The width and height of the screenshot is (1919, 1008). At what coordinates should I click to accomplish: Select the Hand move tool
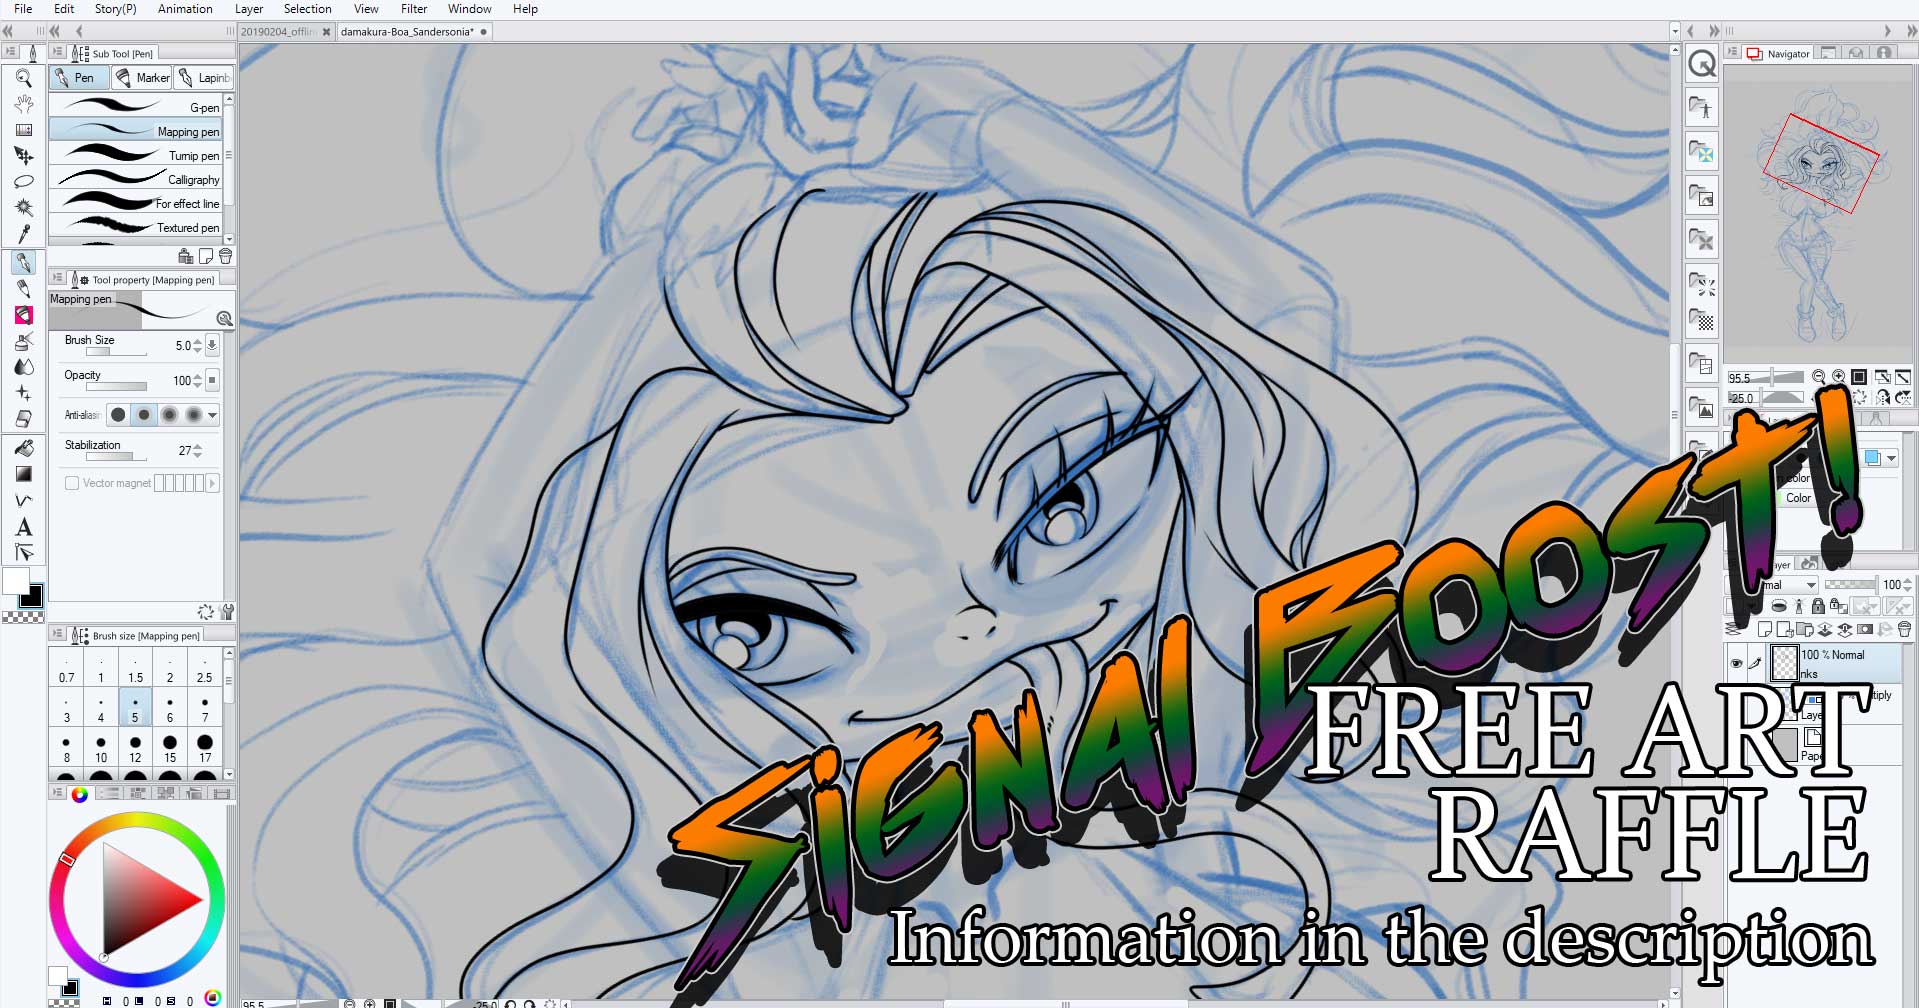(24, 104)
